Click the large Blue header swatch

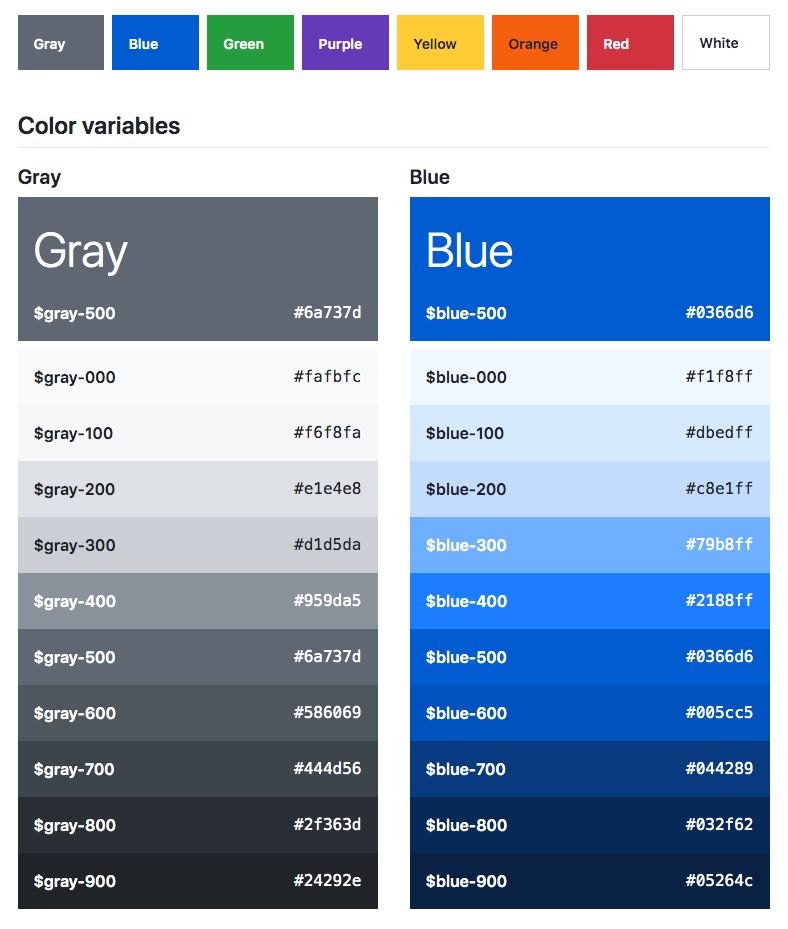coord(590,269)
